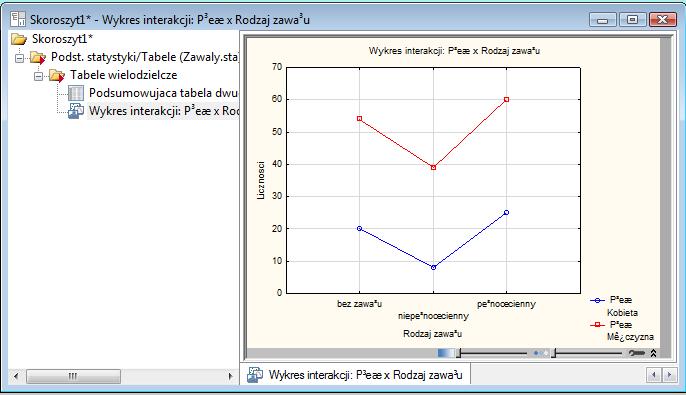The height and width of the screenshot is (395, 686).
Task: Collapse the Tabele wielodzielcze tree node
Action: pos(38,76)
